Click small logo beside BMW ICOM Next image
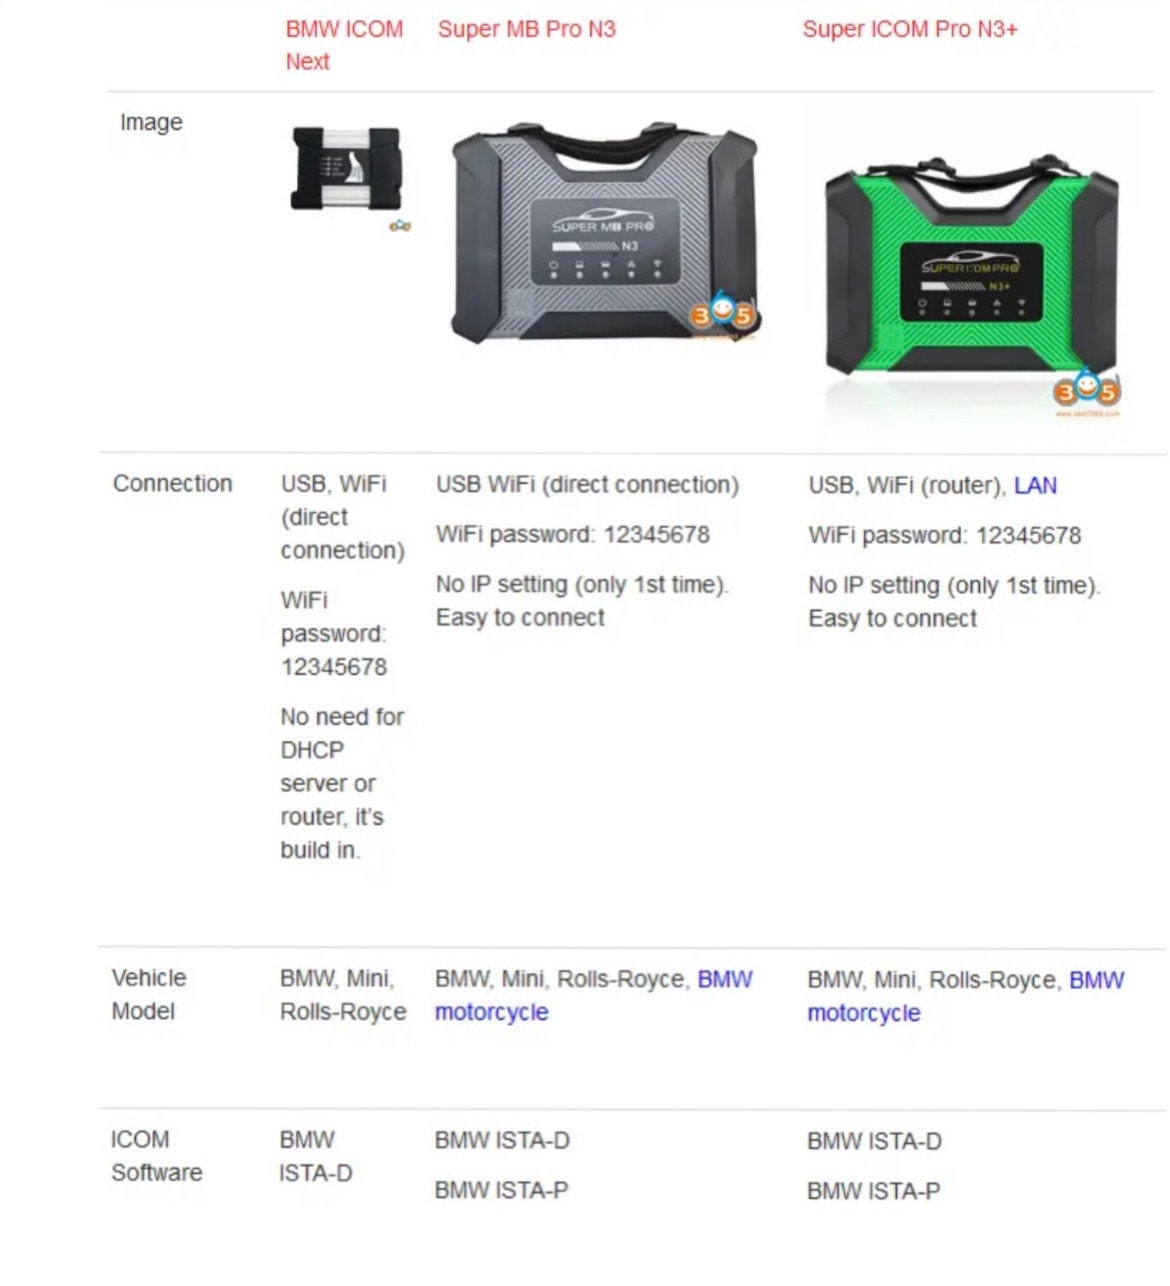The height and width of the screenshot is (1286, 1170). pos(400,226)
